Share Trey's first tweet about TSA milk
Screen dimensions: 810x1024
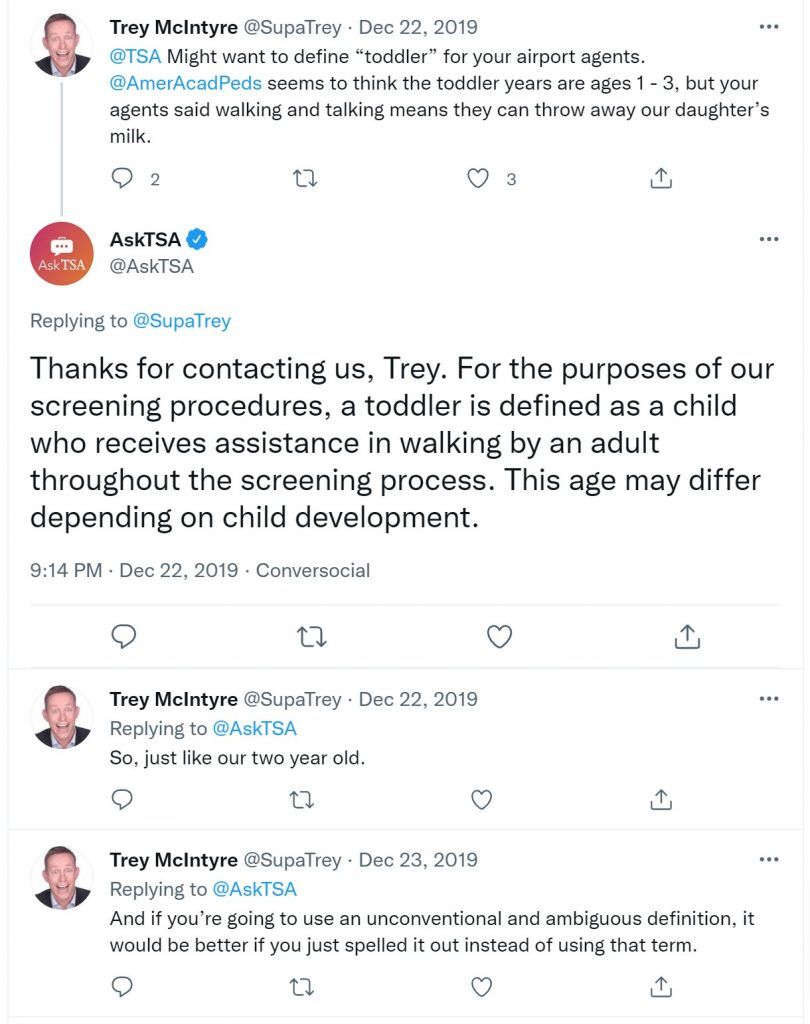click(661, 178)
